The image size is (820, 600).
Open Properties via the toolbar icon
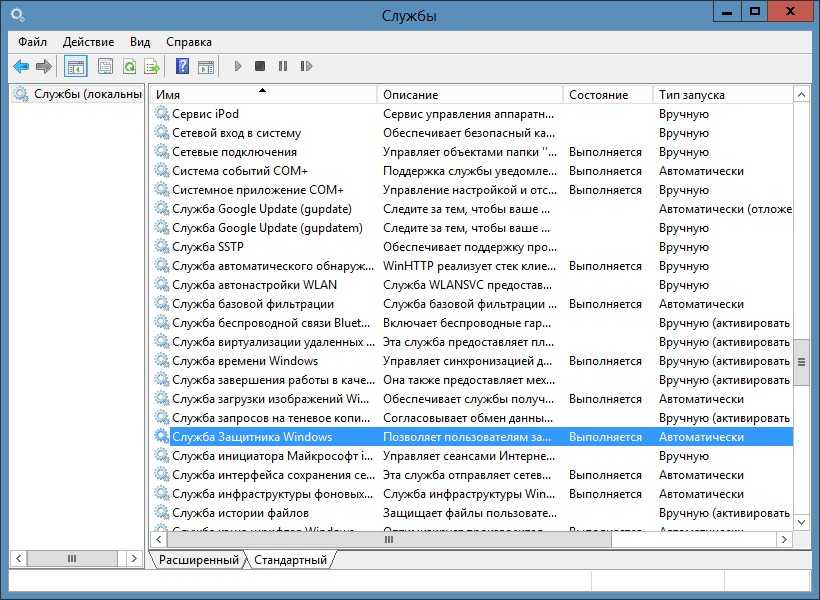click(105, 67)
